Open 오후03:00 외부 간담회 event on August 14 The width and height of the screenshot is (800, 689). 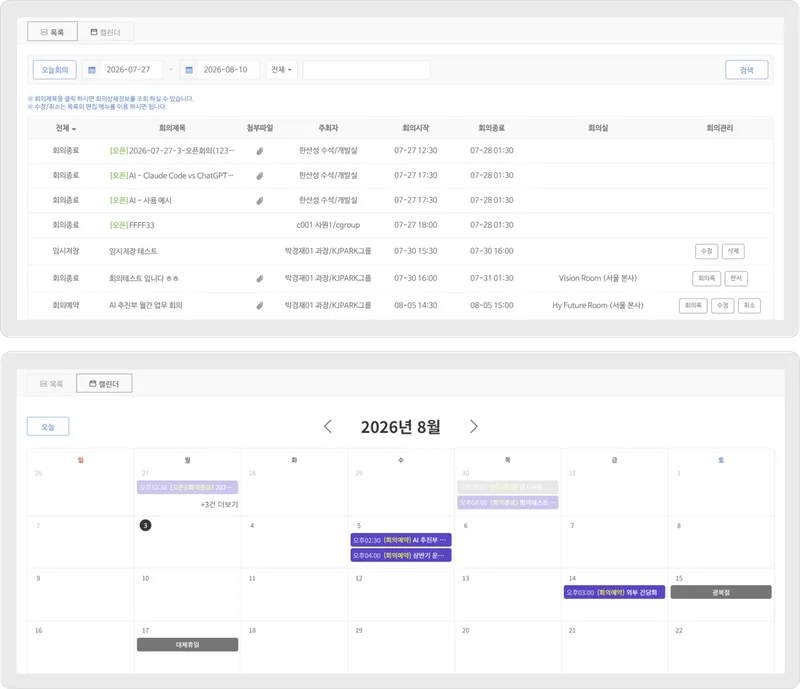tap(614, 593)
